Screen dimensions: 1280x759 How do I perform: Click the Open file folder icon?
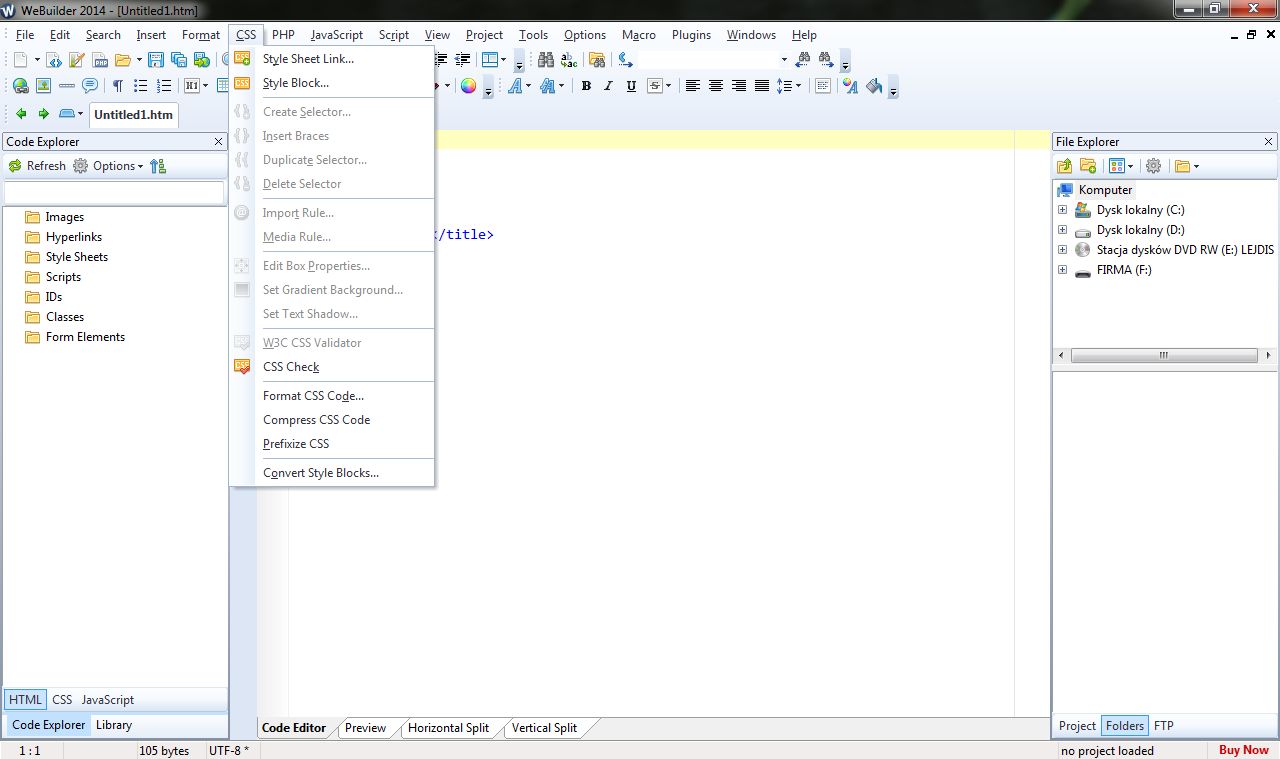(123, 60)
